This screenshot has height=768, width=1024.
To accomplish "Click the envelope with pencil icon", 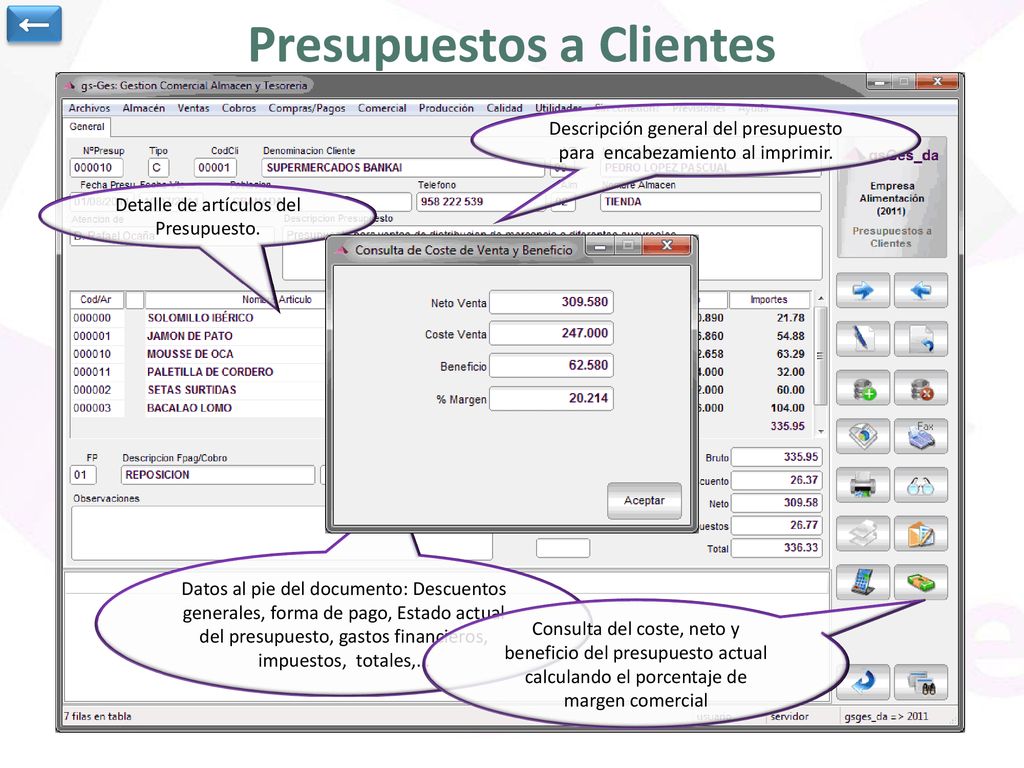I will tap(920, 534).
